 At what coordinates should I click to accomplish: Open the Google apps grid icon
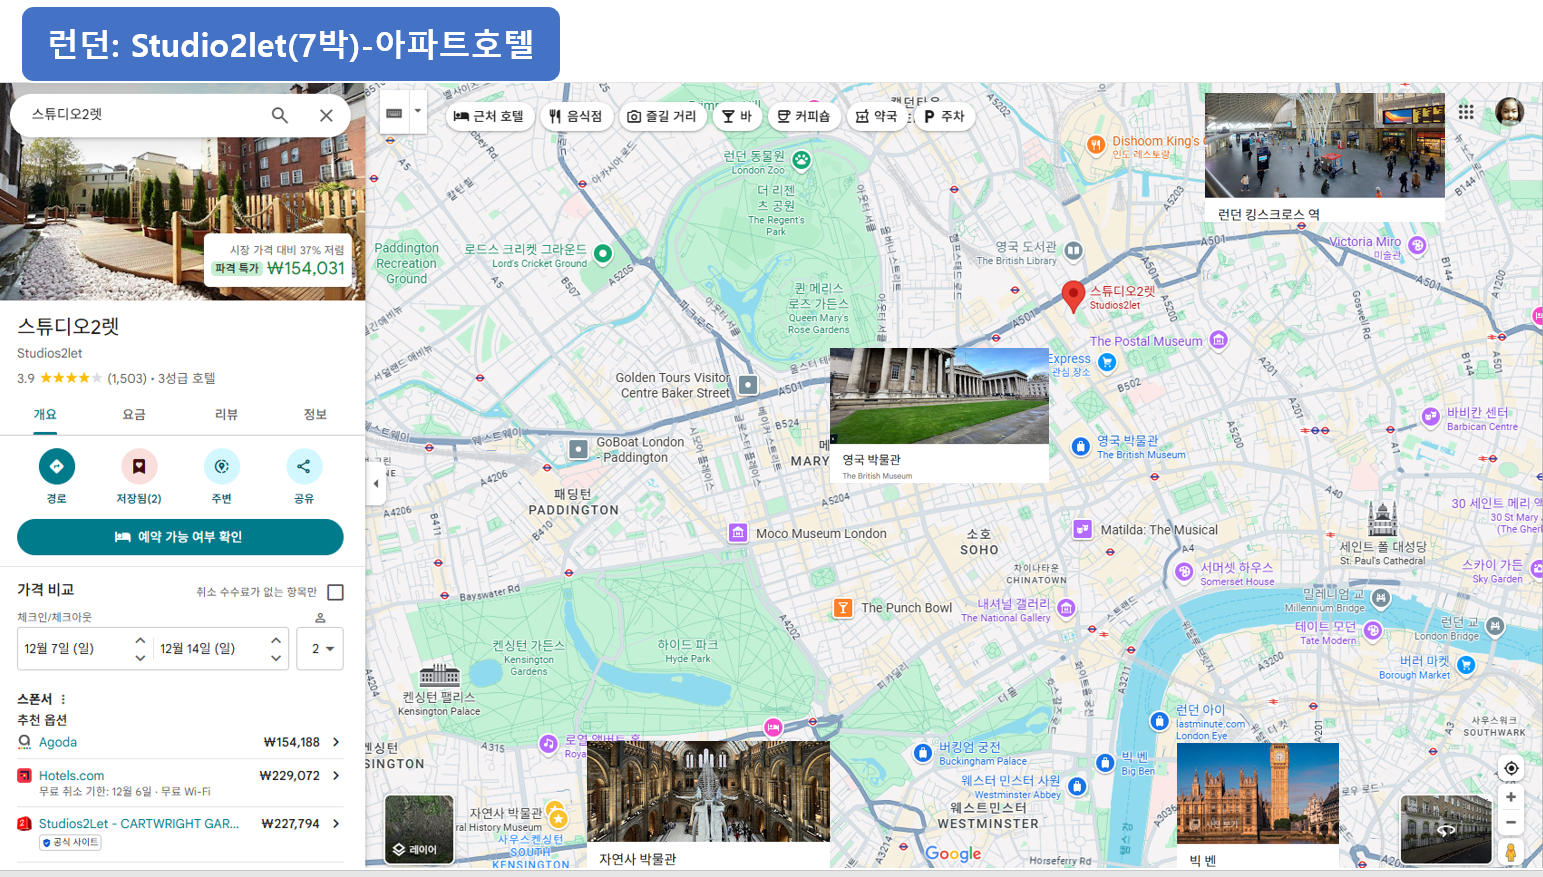1466,112
